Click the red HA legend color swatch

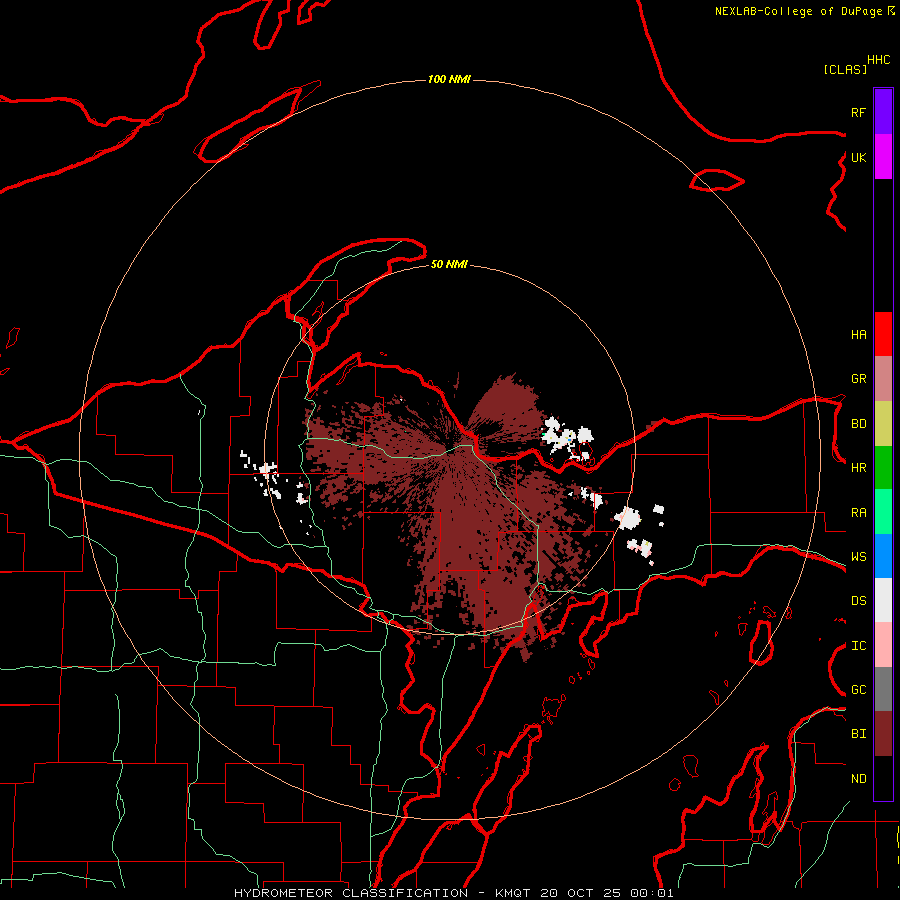click(883, 334)
